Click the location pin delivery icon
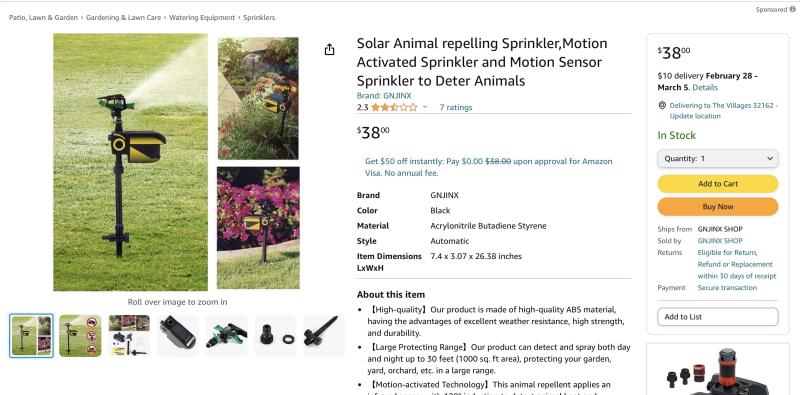 [x=662, y=105]
